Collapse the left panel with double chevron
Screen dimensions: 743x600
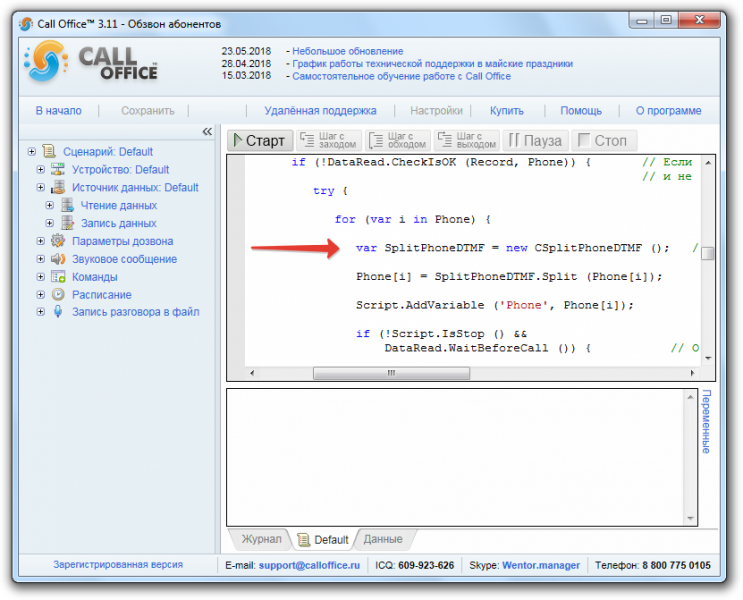[207, 131]
